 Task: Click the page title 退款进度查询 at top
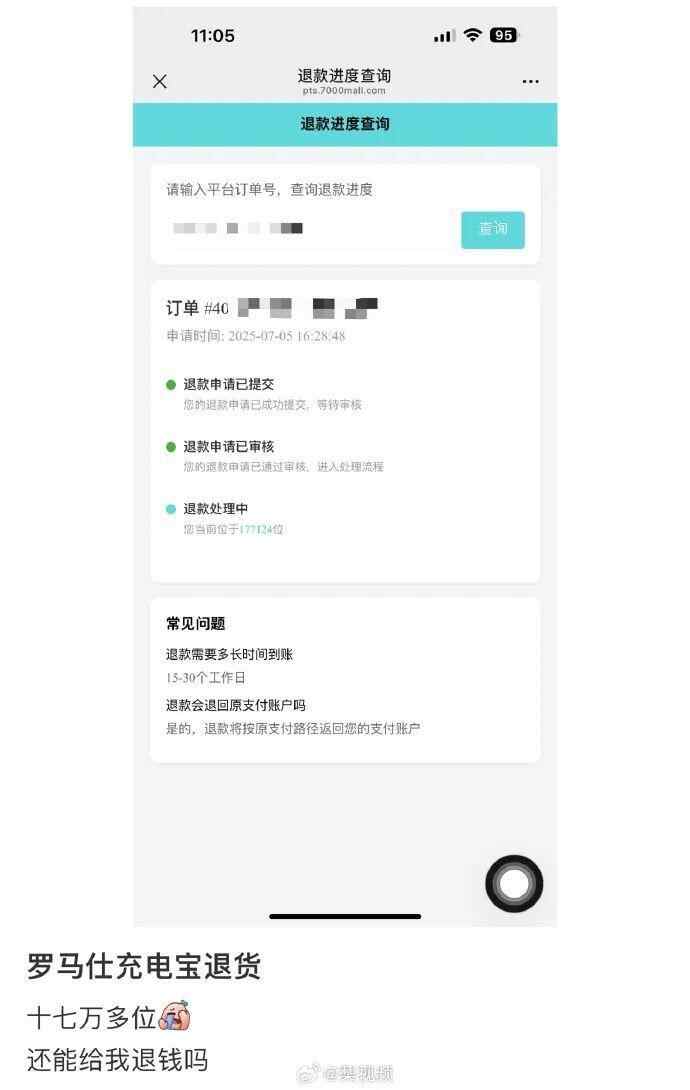(345, 75)
